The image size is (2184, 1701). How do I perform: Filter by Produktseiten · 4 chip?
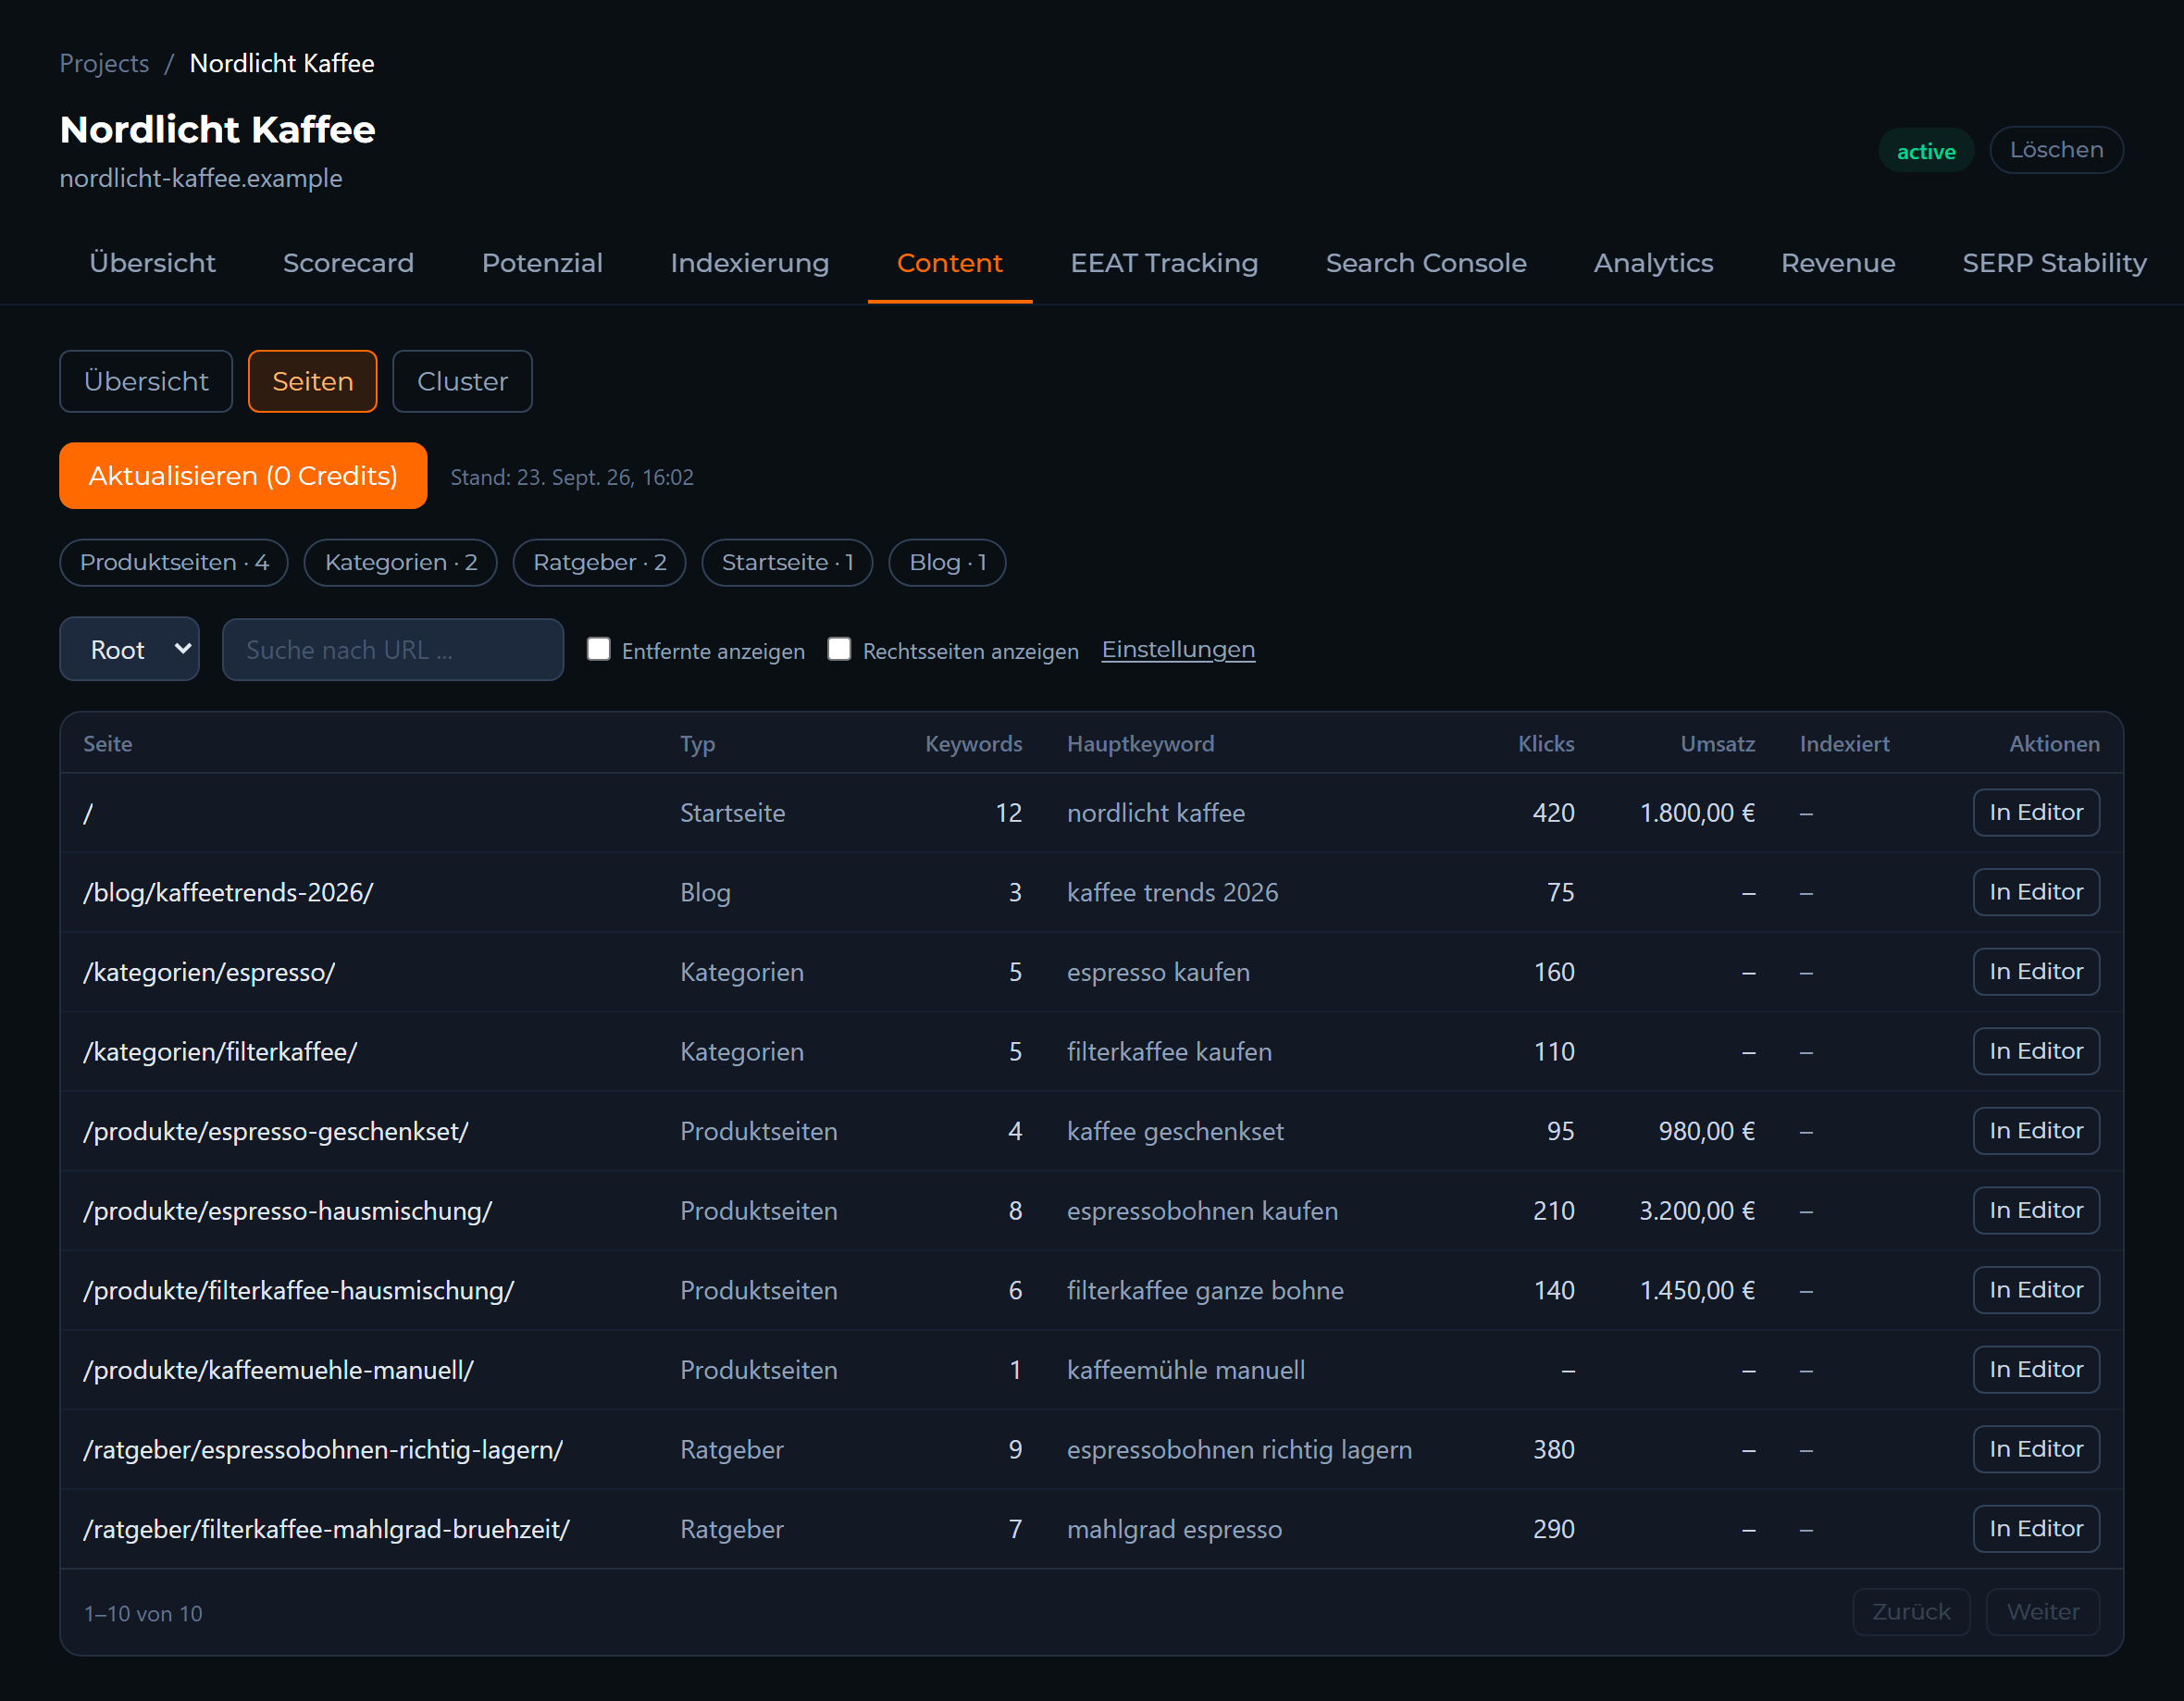tap(174, 562)
